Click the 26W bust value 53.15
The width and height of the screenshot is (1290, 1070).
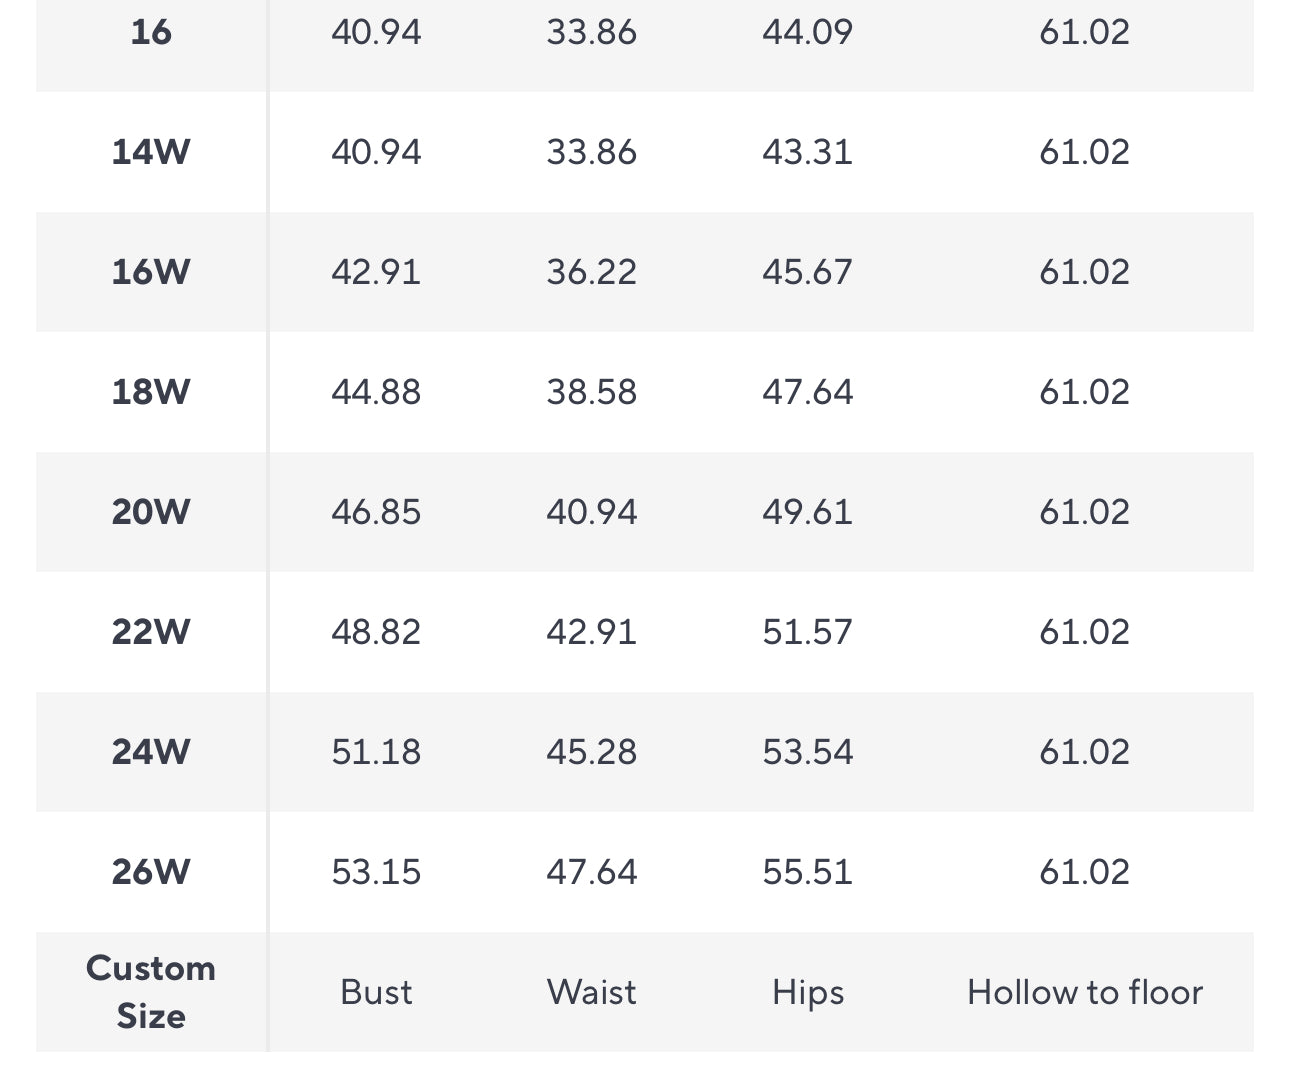pos(376,872)
